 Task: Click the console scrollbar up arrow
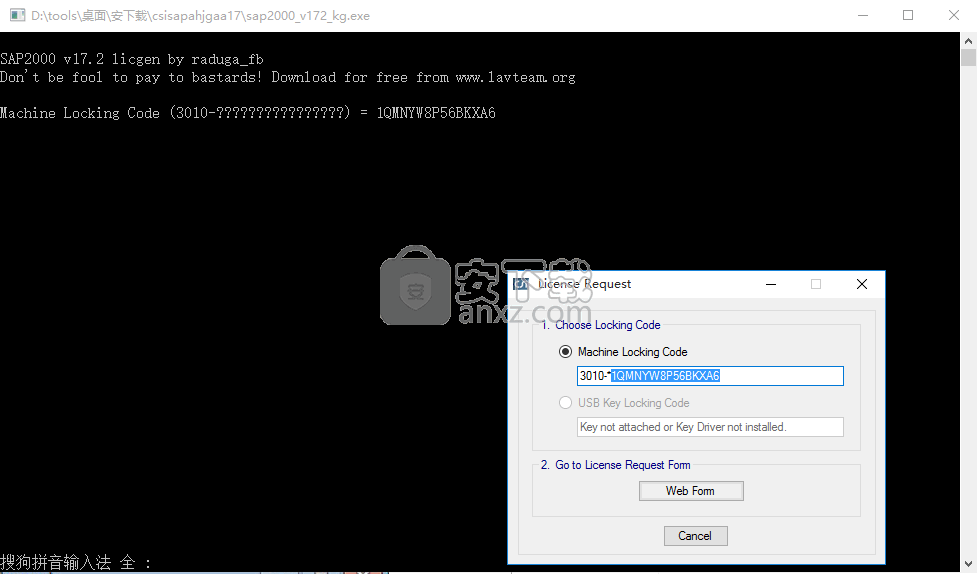point(968,41)
